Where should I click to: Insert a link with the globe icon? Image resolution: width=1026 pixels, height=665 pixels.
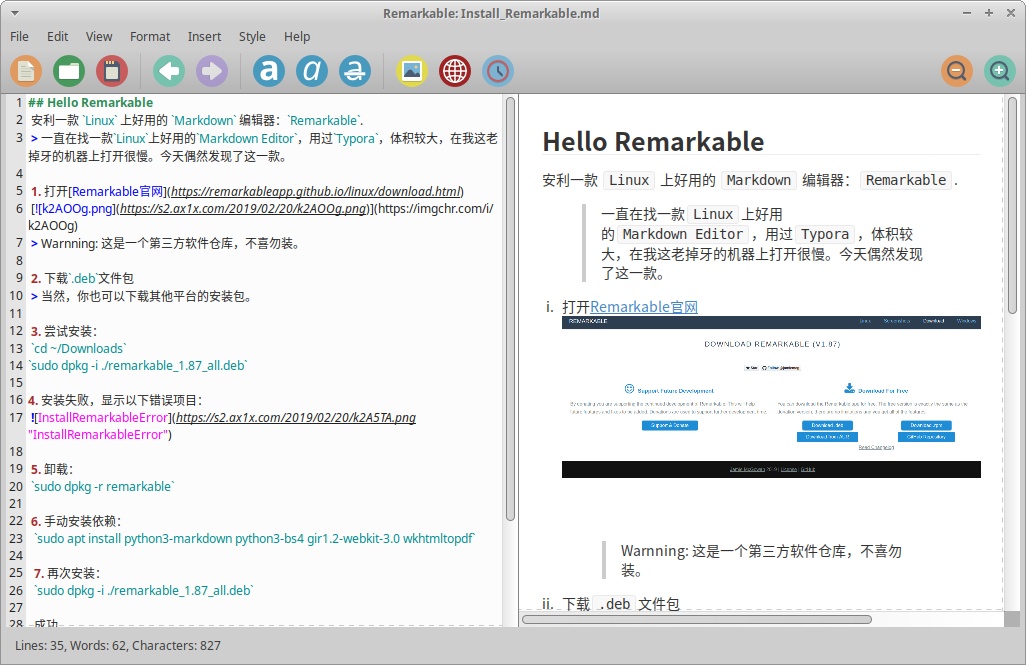pyautogui.click(x=455, y=71)
